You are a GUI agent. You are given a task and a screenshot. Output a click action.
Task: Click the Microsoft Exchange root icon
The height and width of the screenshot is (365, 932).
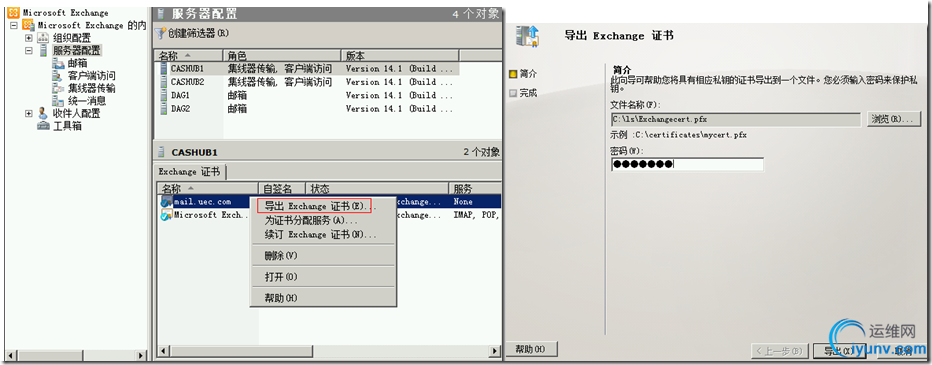(x=14, y=12)
